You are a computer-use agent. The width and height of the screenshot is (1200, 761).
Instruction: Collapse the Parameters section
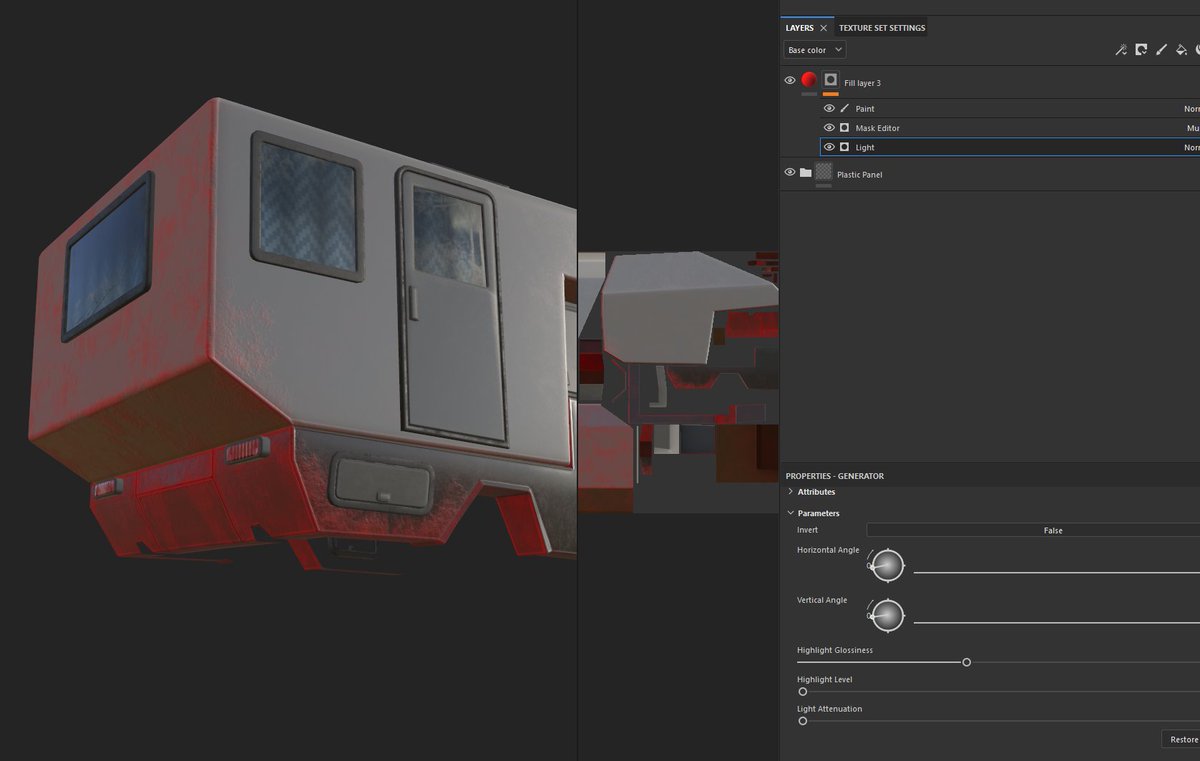[x=790, y=512]
